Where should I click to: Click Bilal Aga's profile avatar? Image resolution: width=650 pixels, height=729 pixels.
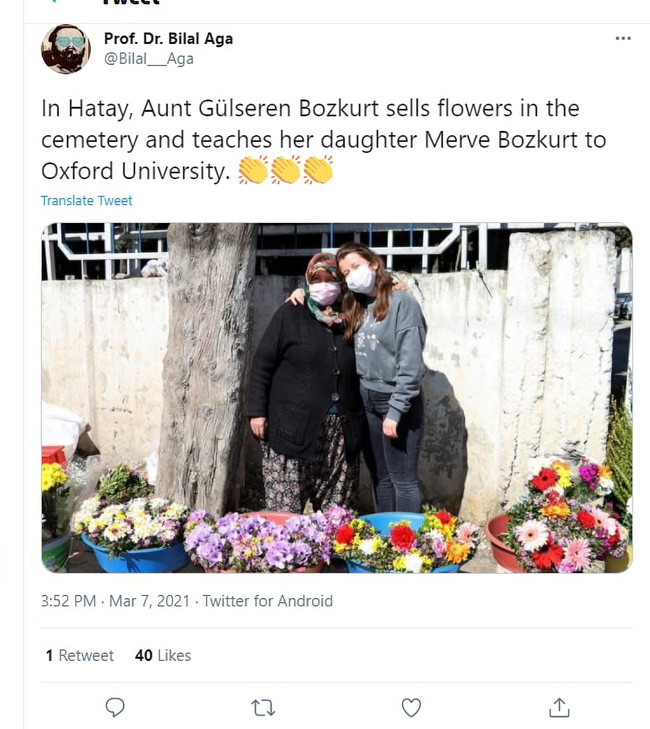click(66, 49)
